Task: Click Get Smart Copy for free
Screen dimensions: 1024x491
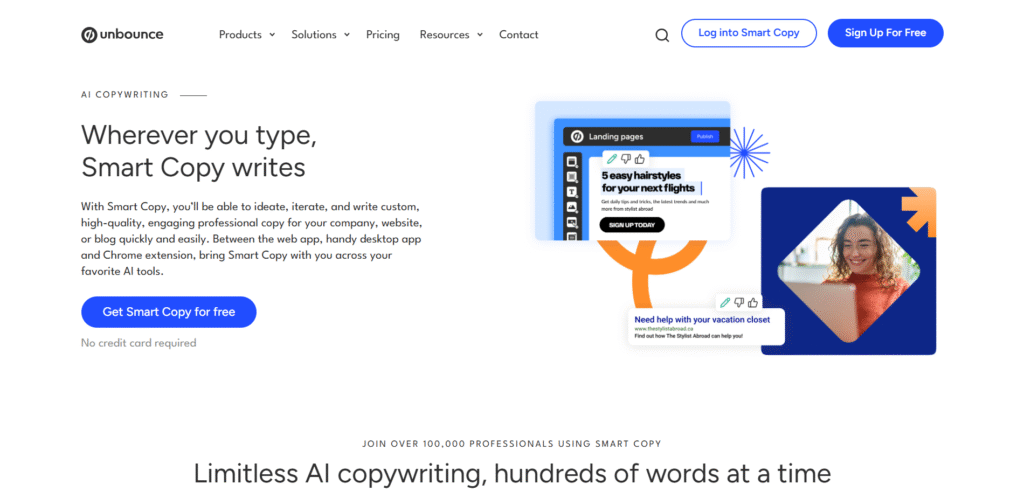Action: click(x=168, y=312)
